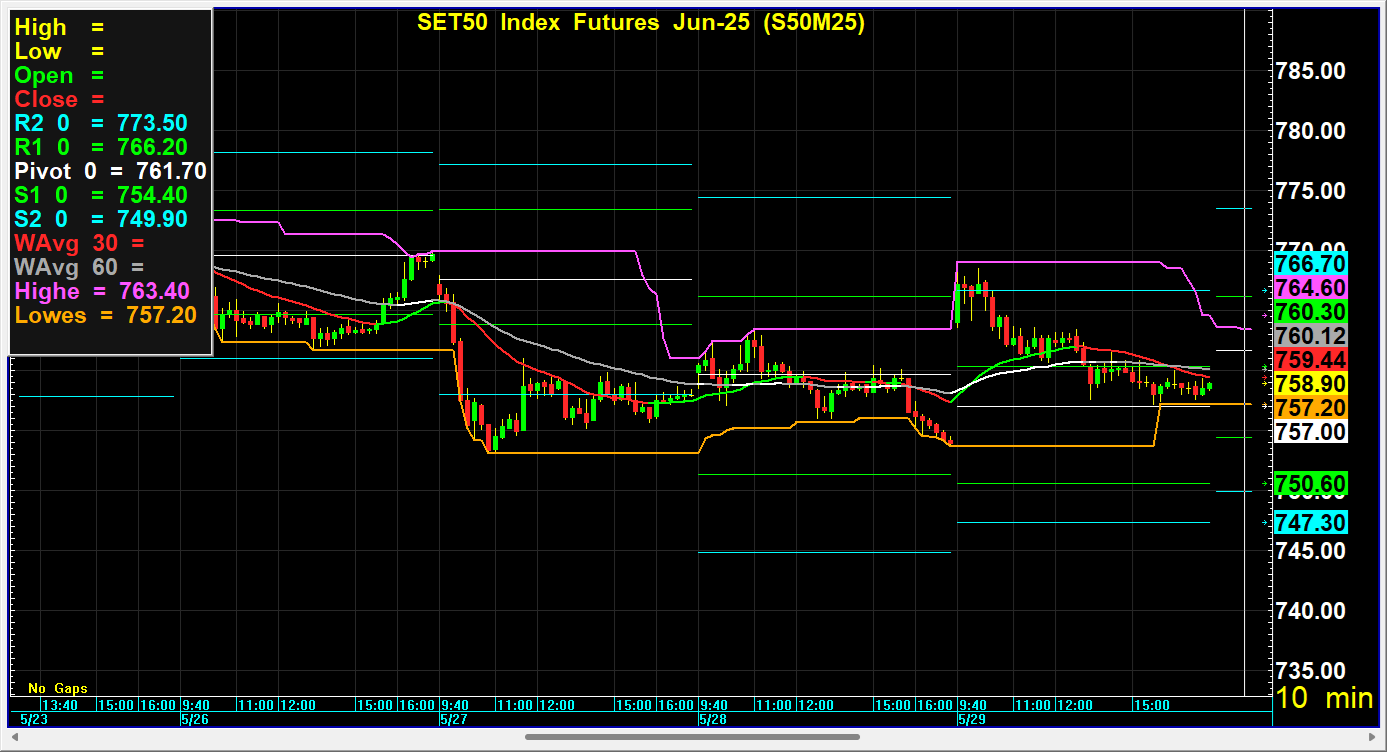Click the 735.00 price axis label

1310,670
